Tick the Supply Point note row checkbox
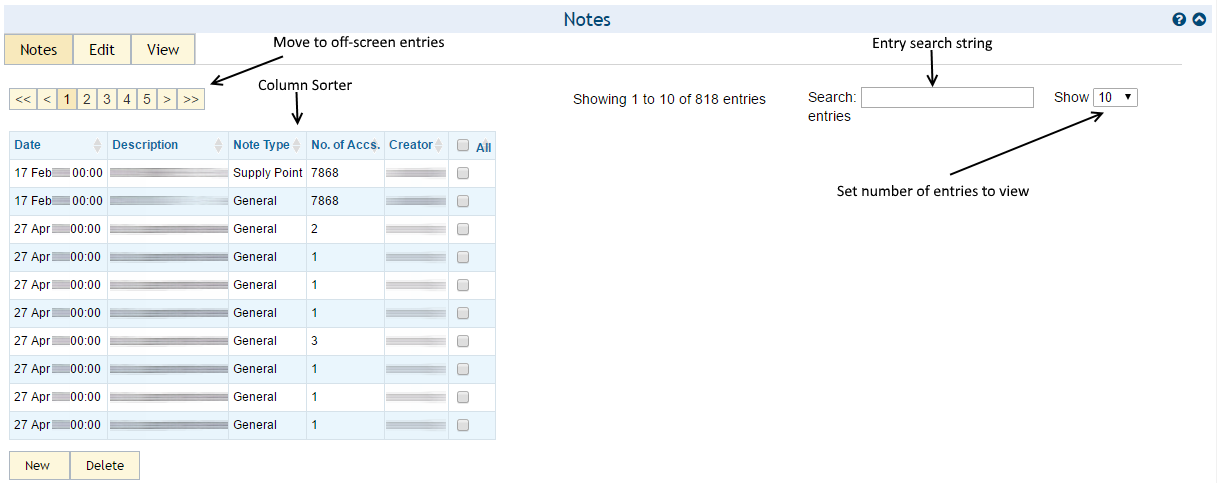Screen dimensions: 1217x483 [463, 173]
